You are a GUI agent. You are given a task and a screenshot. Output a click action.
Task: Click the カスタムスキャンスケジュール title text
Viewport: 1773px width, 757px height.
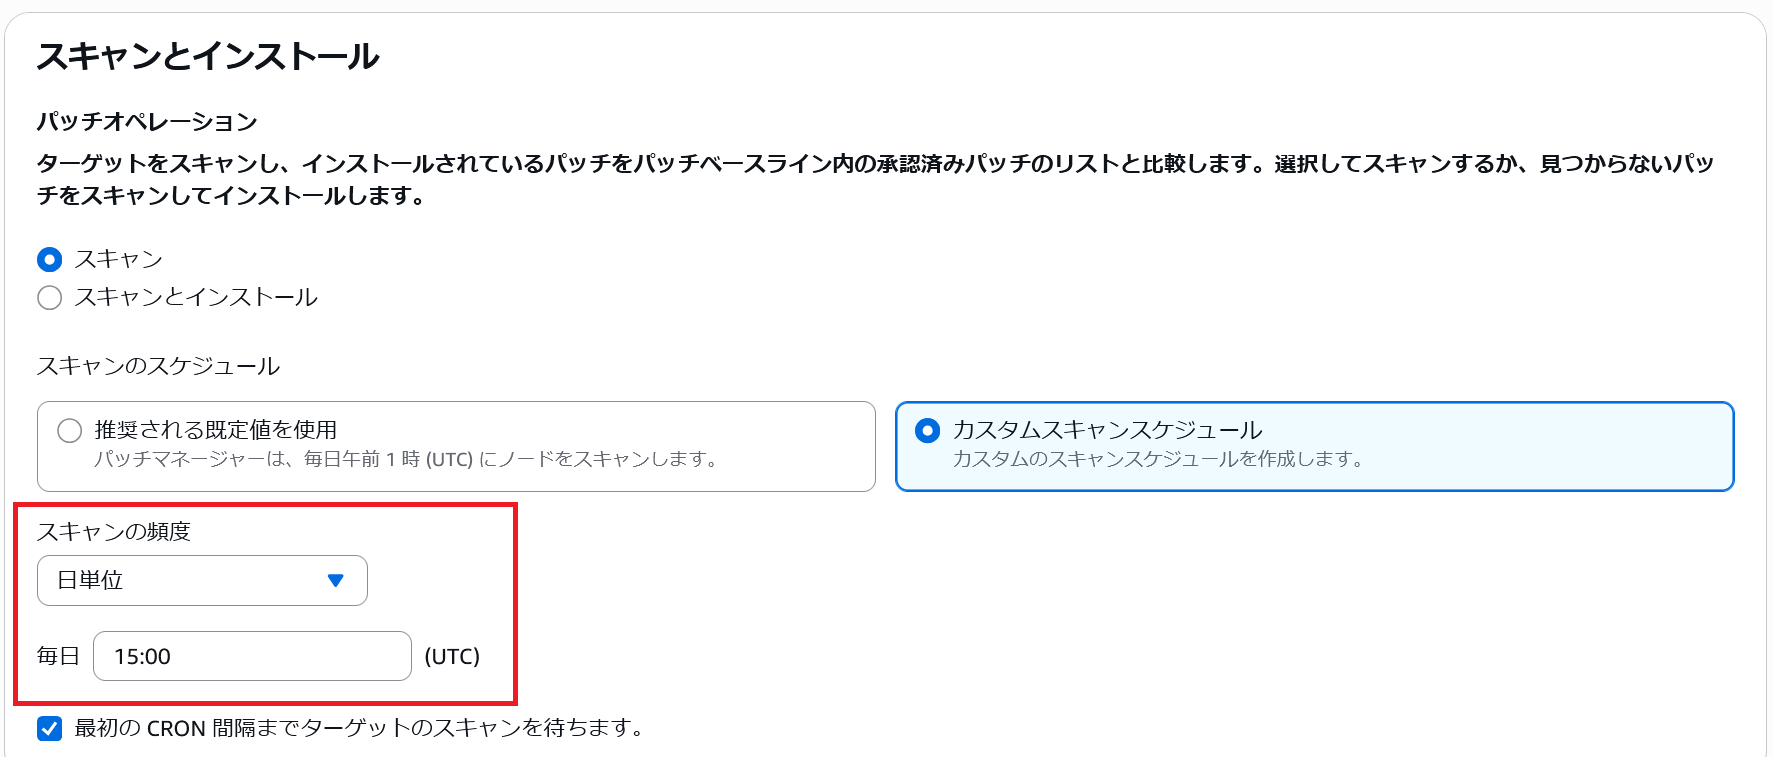click(x=1107, y=430)
